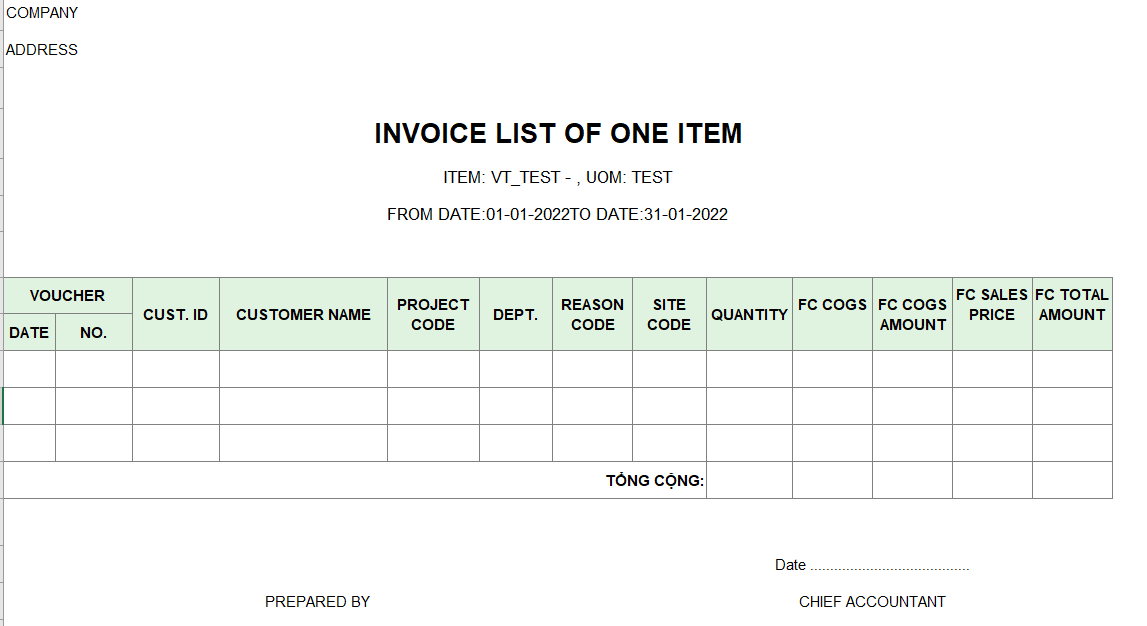
Task: Select the CUST. ID header cell
Action: click(176, 314)
